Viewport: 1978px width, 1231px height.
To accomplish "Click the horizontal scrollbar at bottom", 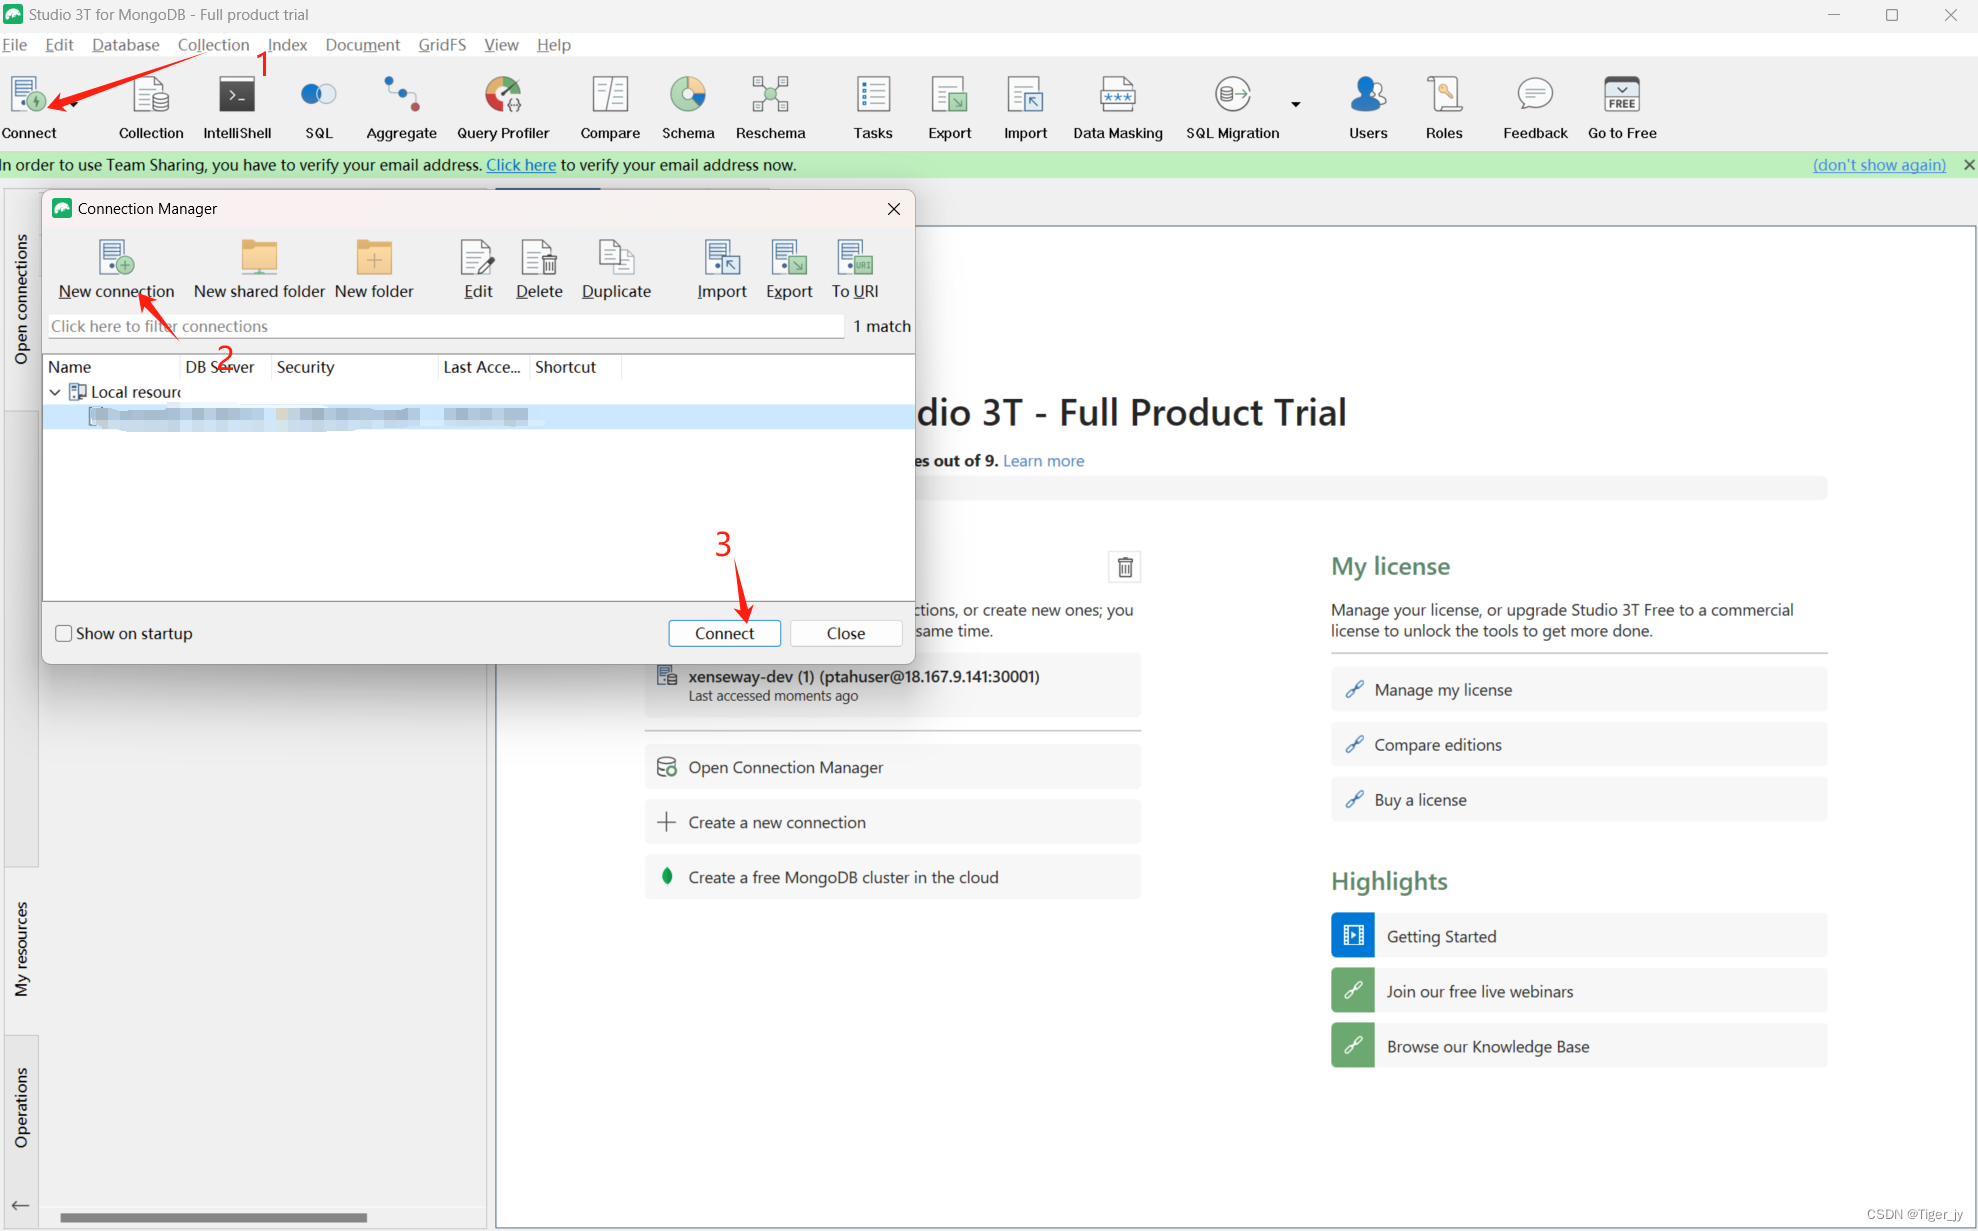I will point(213,1217).
